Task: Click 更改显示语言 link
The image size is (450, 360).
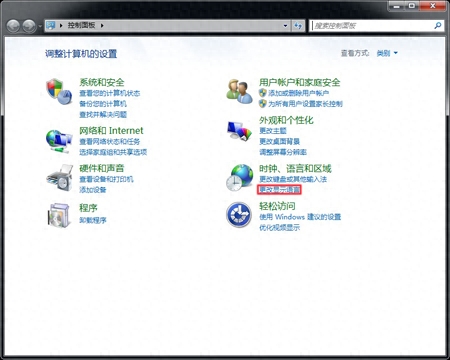Action: (x=280, y=190)
